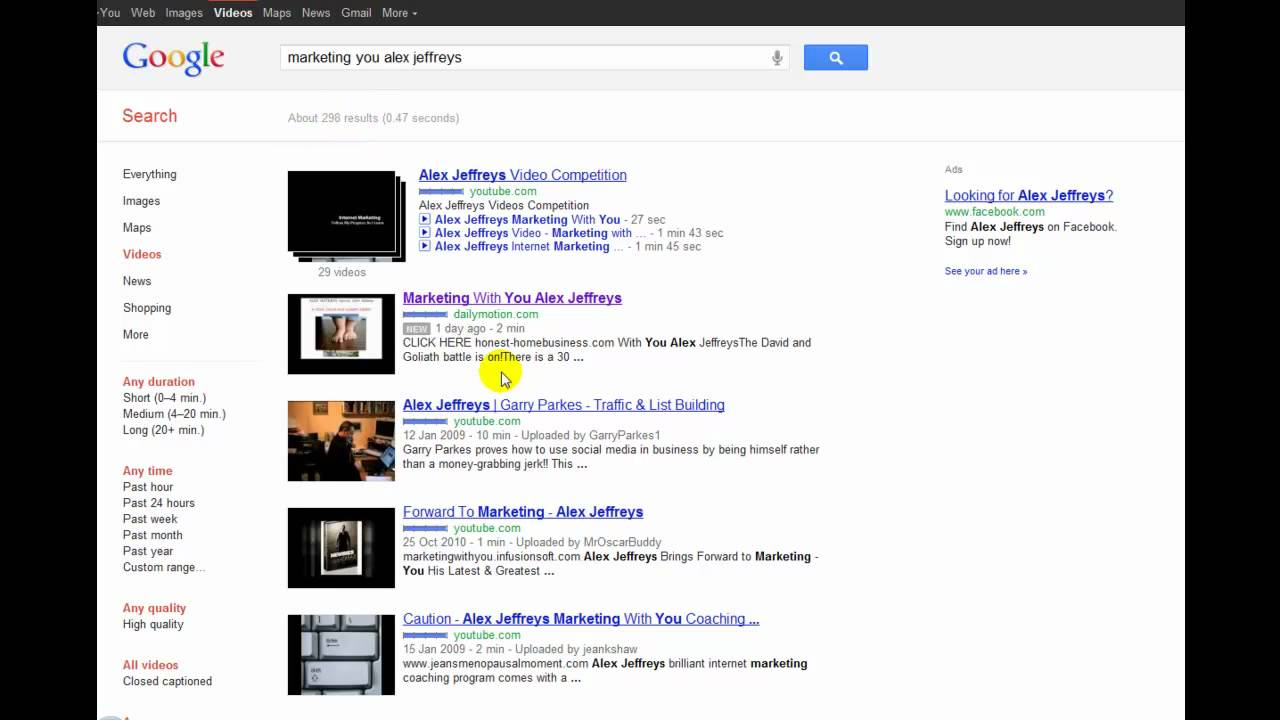Filter results to Past 24 hours
Viewport: 1280px width, 720px height.
pyautogui.click(x=159, y=503)
